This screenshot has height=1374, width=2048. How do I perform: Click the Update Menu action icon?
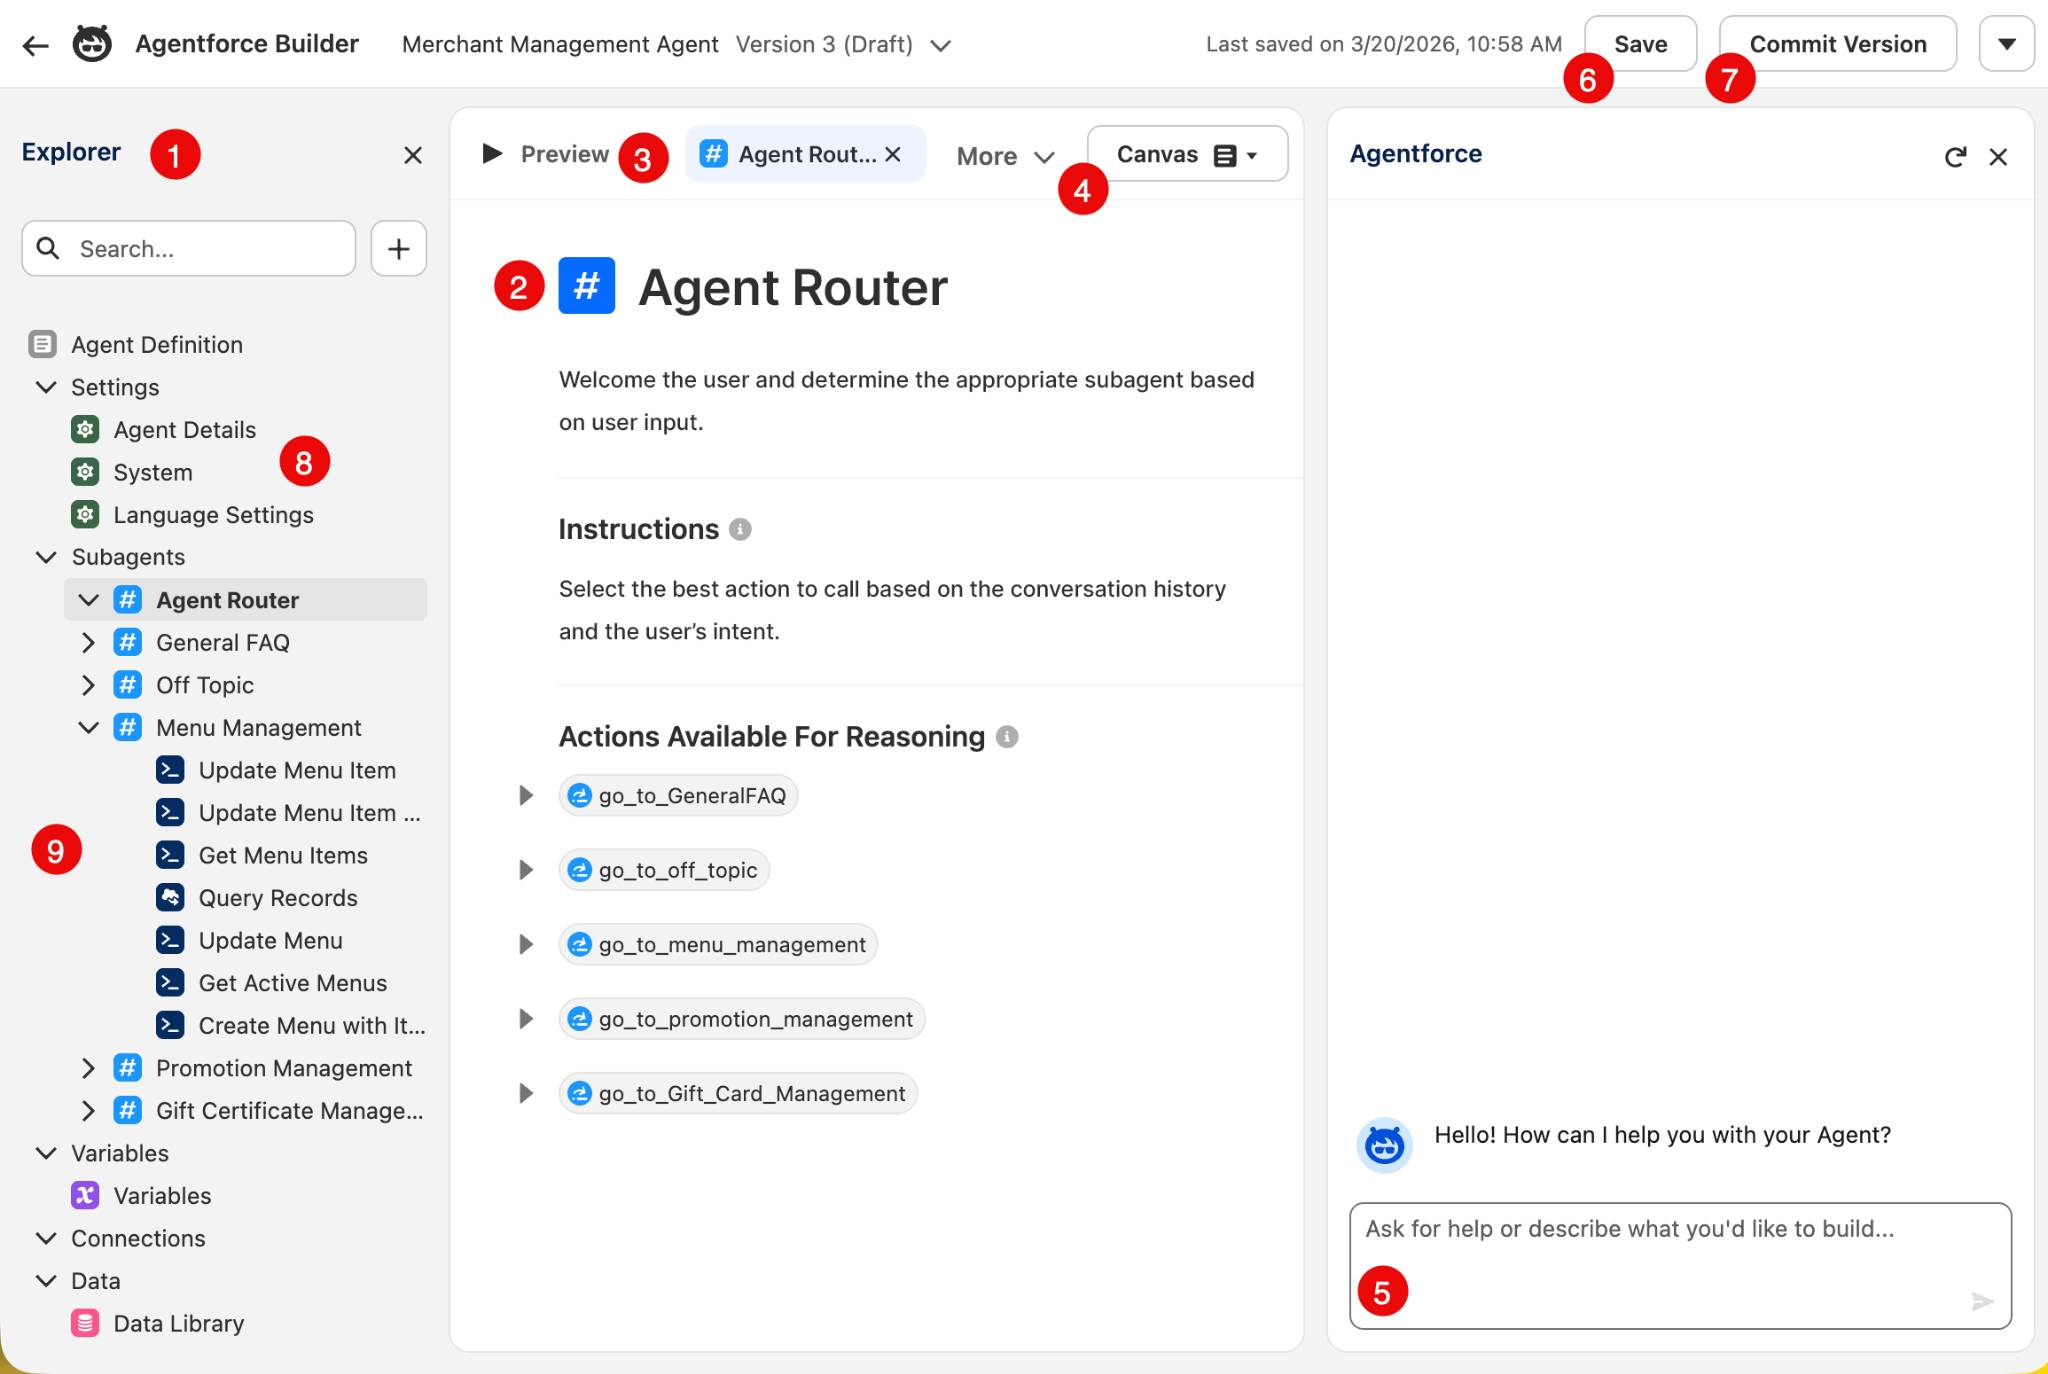[x=170, y=940]
